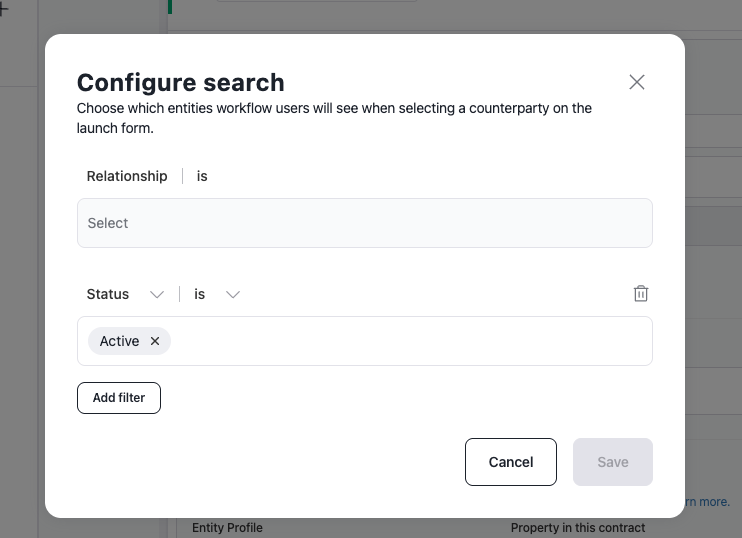Select the Active chip label
The height and width of the screenshot is (538, 742).
pos(119,341)
